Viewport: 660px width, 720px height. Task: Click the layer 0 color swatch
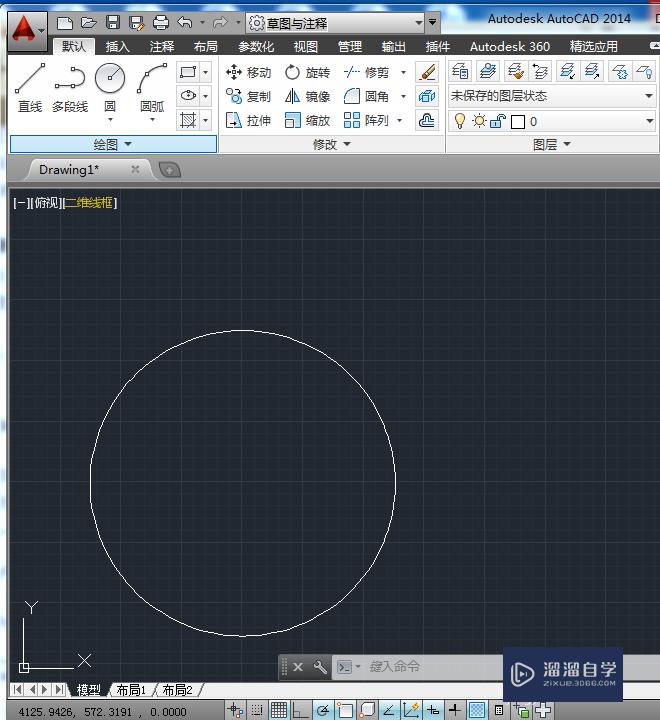(518, 121)
